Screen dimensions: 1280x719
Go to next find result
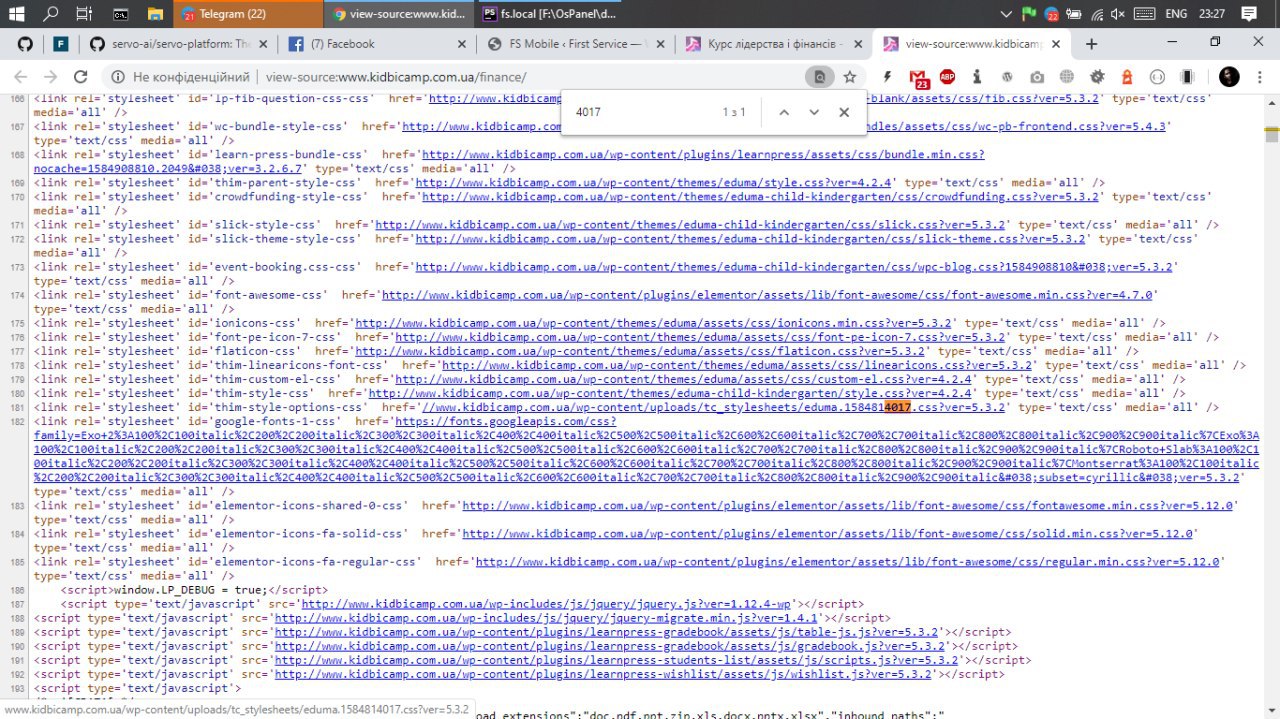[x=814, y=112]
